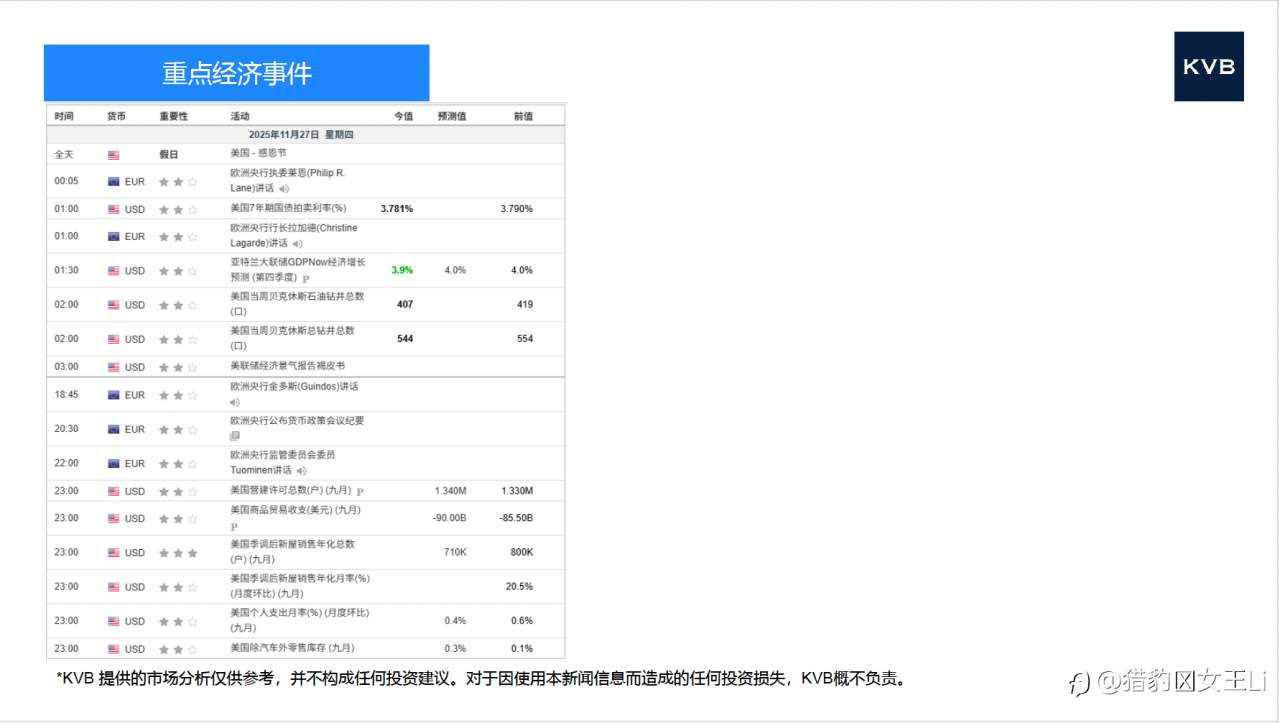1280x723 pixels.
Task: Click the KVB logo
Action: click(x=1209, y=66)
